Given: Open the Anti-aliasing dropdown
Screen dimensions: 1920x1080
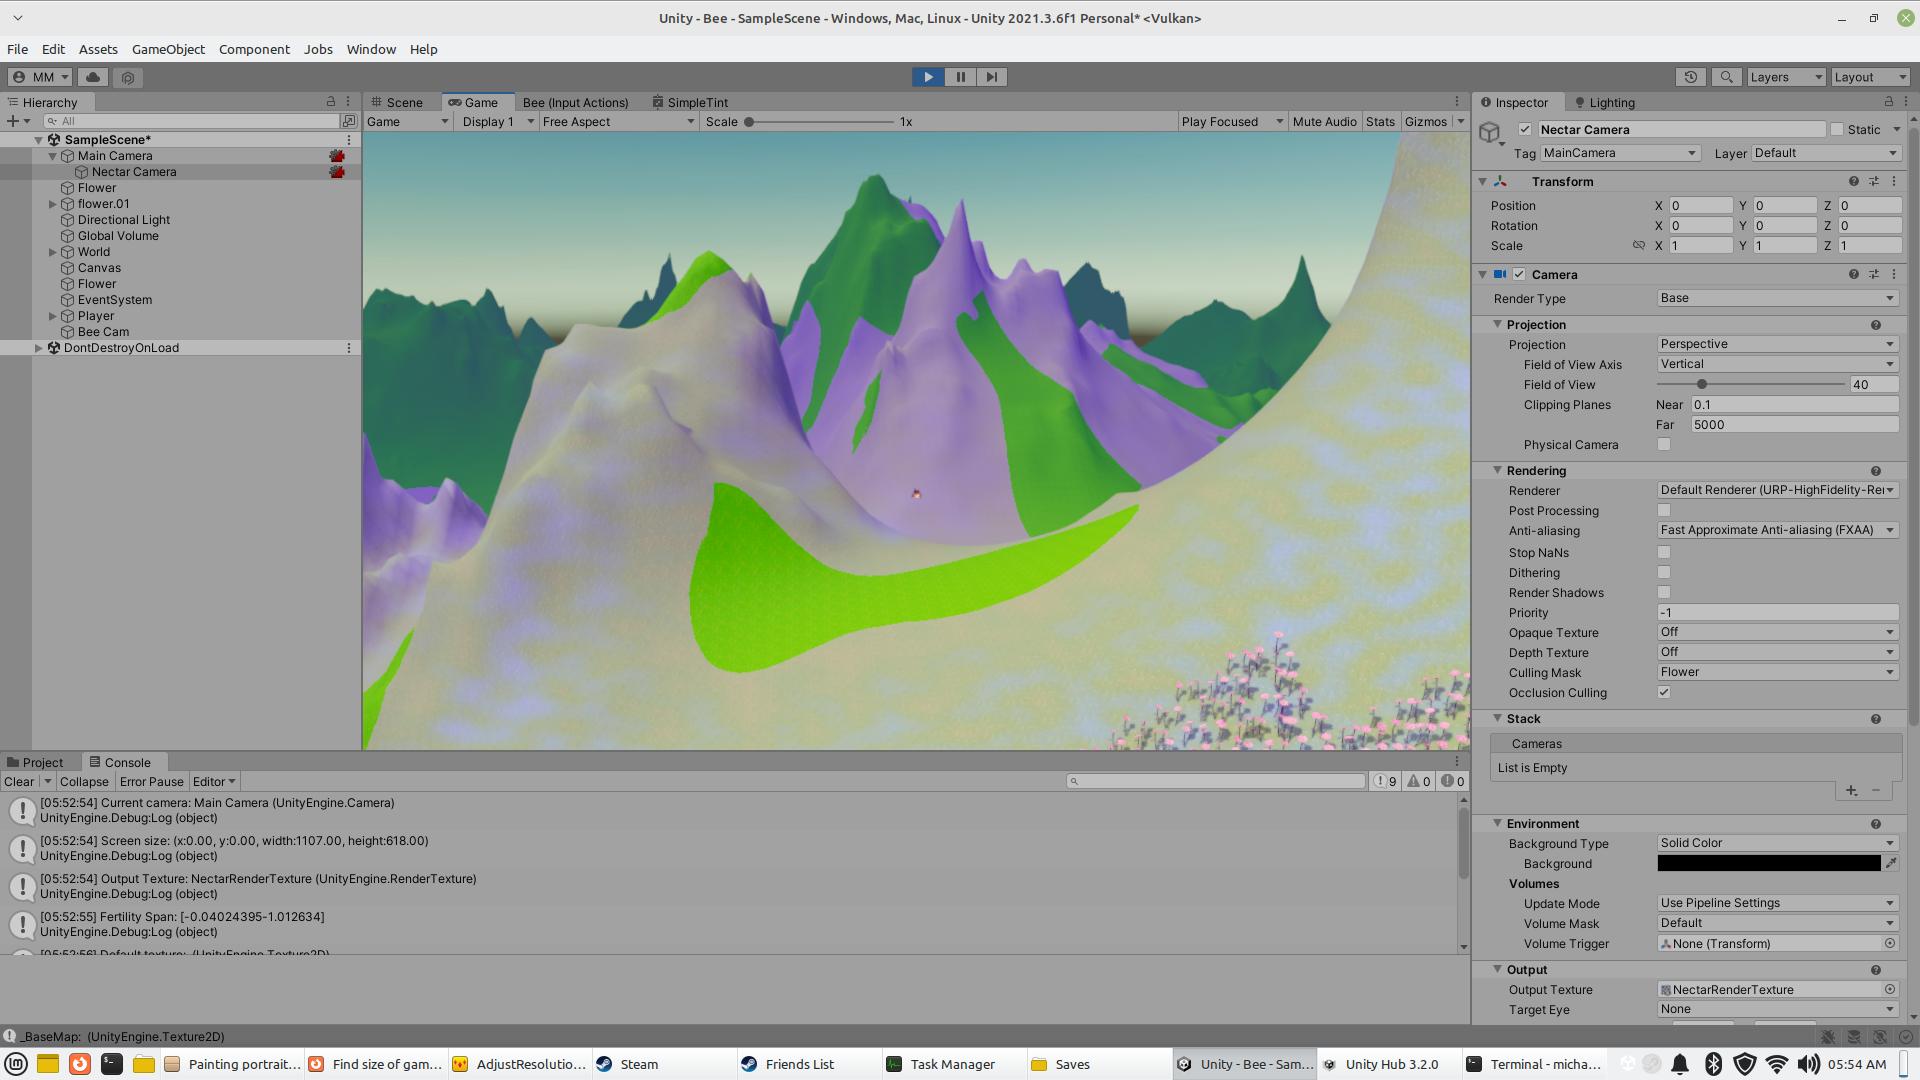Looking at the screenshot, I should coord(1774,530).
